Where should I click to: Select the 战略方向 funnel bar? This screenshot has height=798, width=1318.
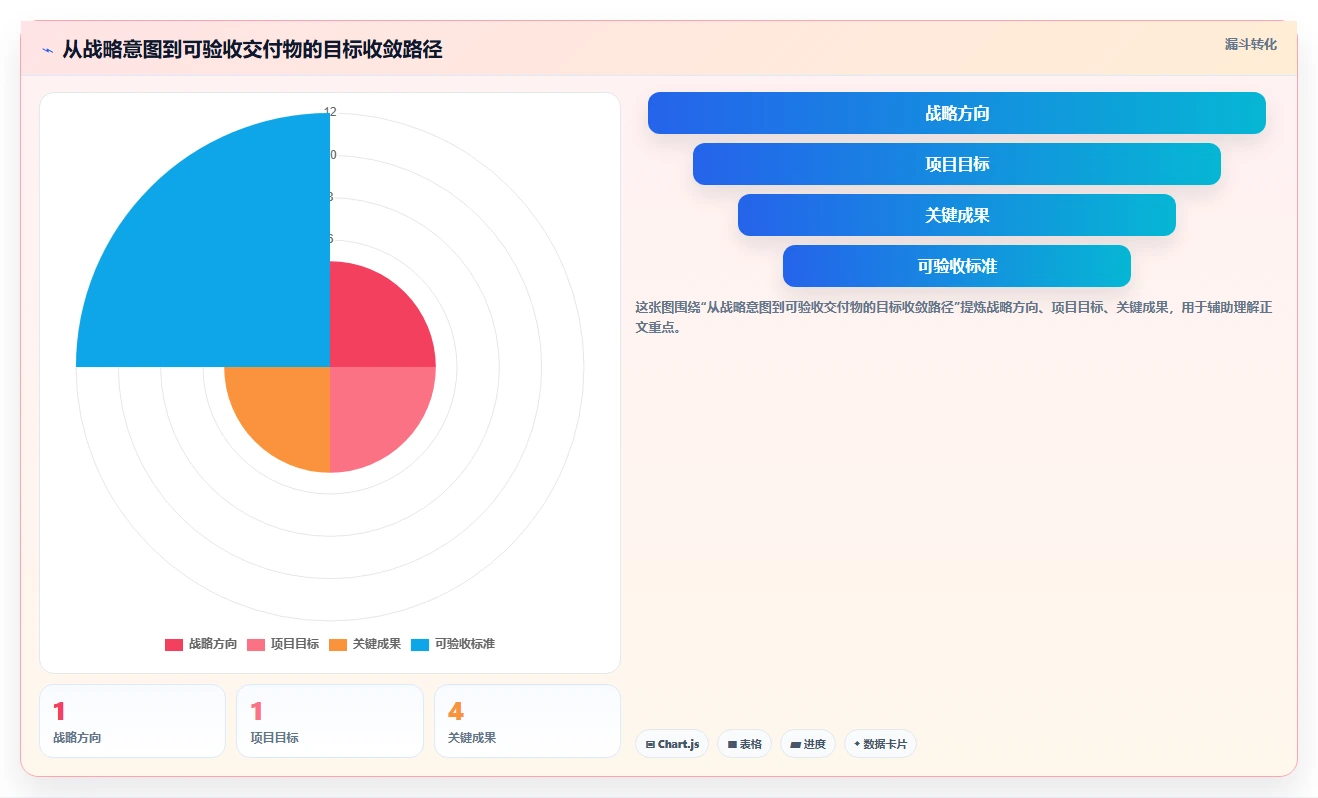(957, 113)
